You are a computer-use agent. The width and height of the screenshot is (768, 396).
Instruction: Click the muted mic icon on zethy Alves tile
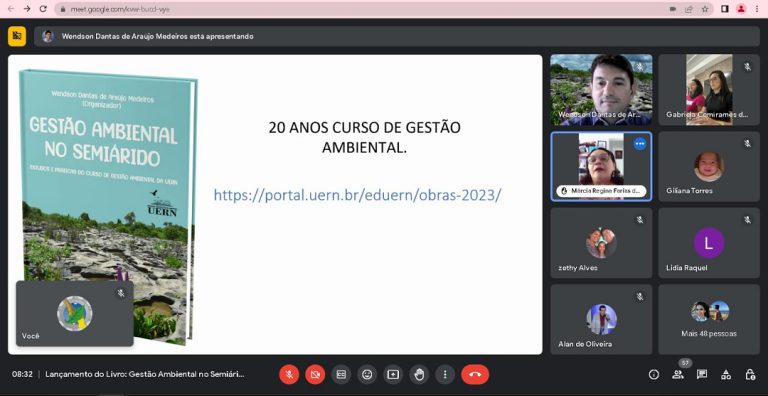click(x=640, y=220)
